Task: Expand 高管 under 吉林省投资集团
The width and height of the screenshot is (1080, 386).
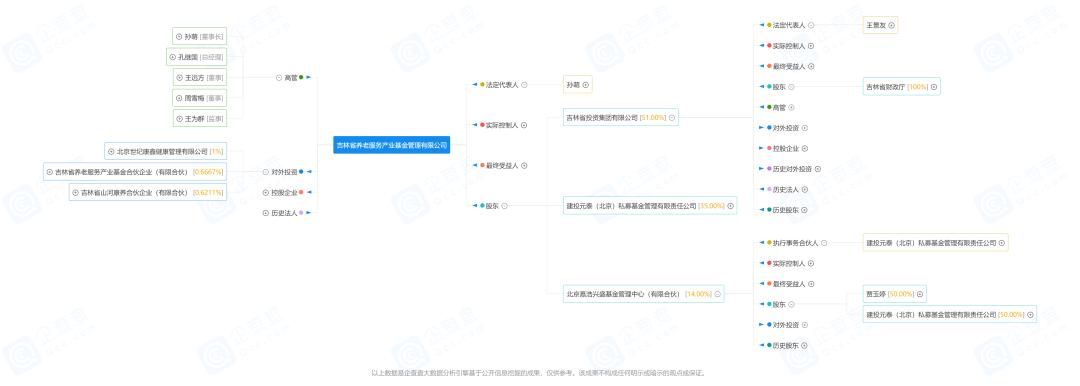Action: 791,108
